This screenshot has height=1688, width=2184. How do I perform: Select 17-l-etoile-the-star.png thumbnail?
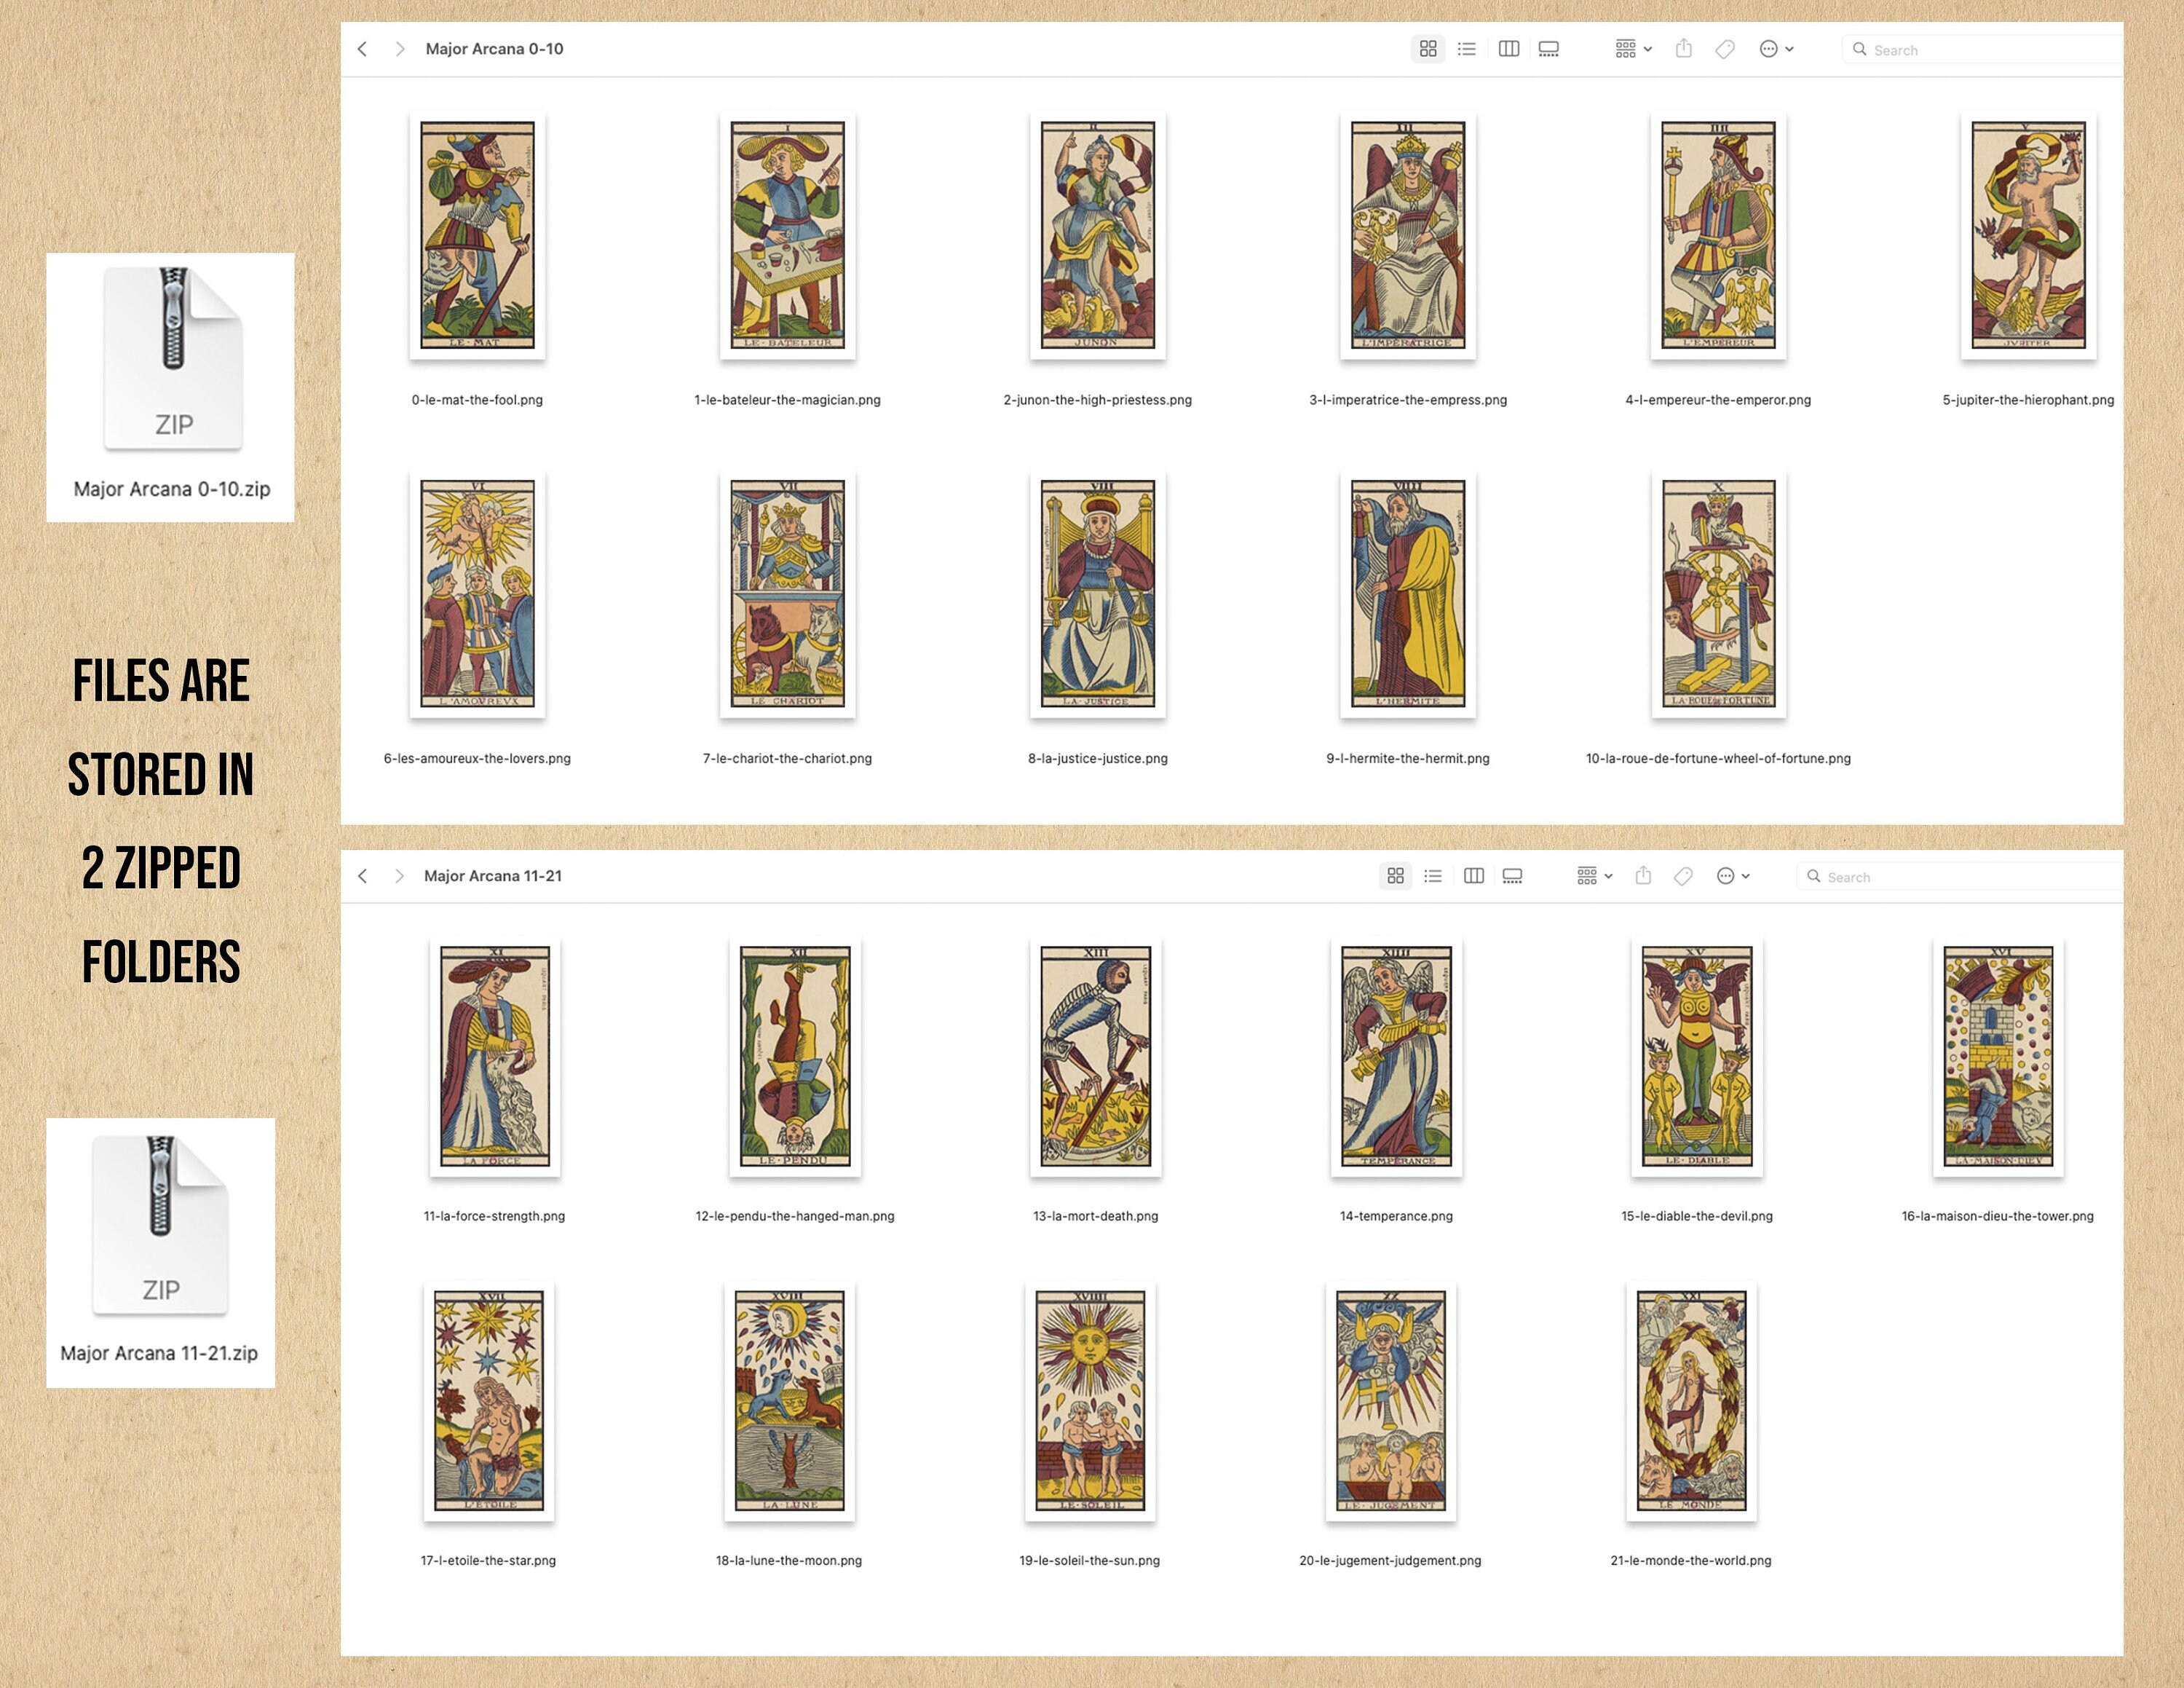[x=489, y=1401]
